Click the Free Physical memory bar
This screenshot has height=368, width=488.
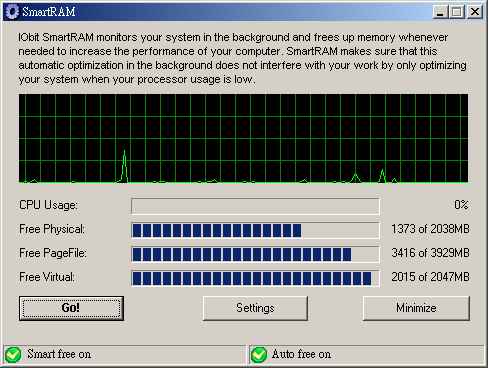(255, 230)
